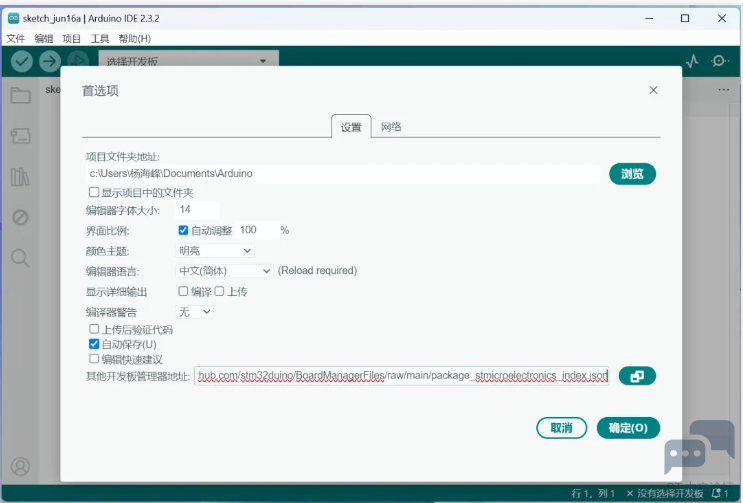Close the 首选项 dialog with the X
This screenshot has width=743, height=503.
[x=653, y=90]
